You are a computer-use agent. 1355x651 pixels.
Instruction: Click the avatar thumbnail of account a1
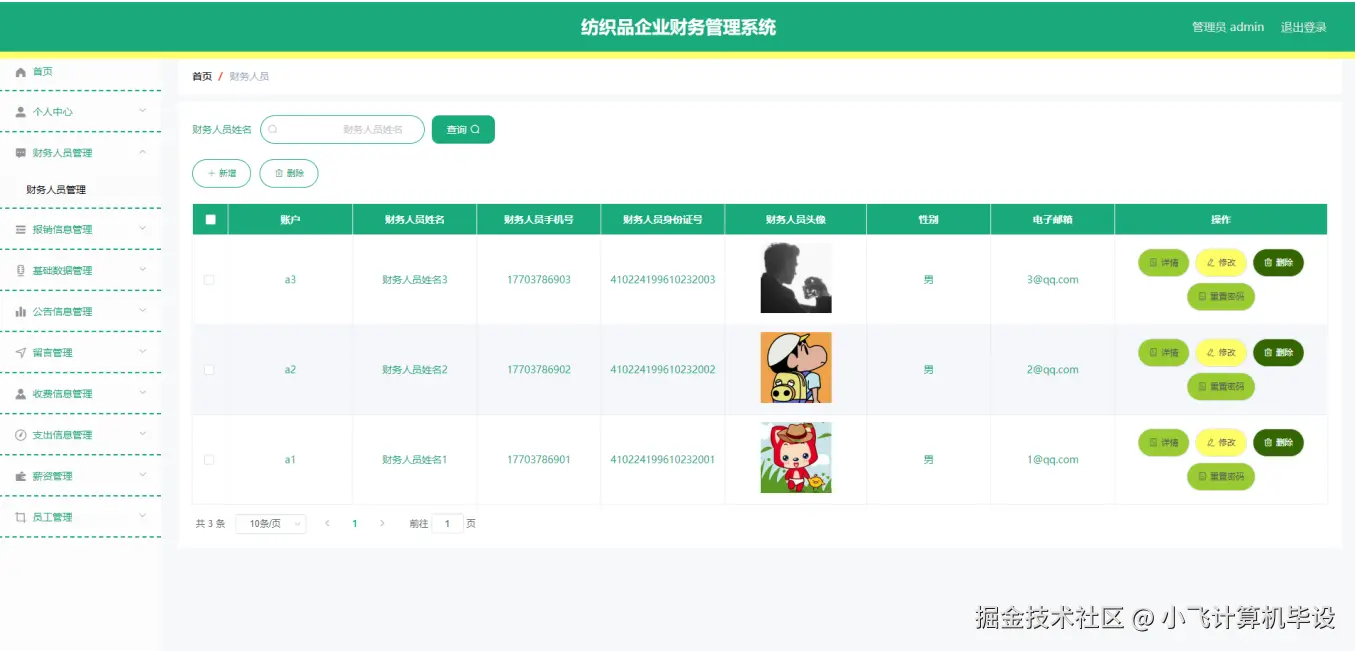pyautogui.click(x=795, y=457)
